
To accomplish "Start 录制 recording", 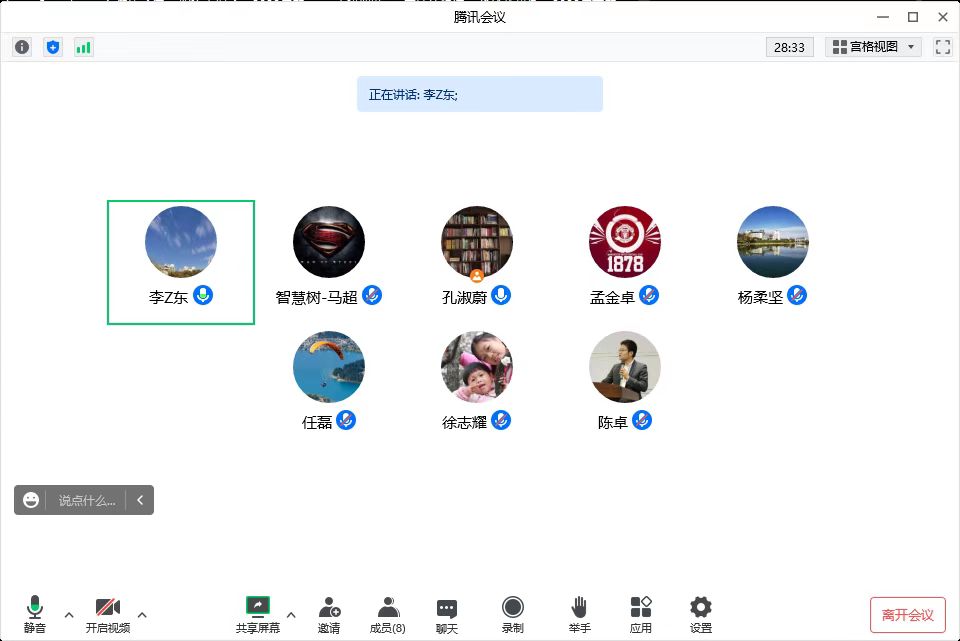I will pos(512,613).
